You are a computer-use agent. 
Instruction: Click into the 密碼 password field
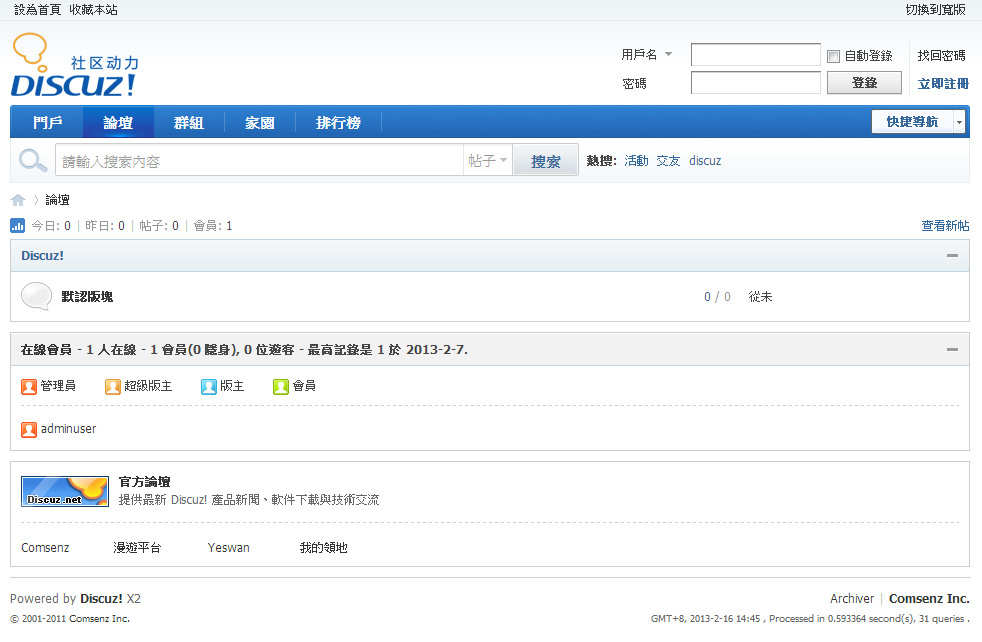click(x=755, y=83)
